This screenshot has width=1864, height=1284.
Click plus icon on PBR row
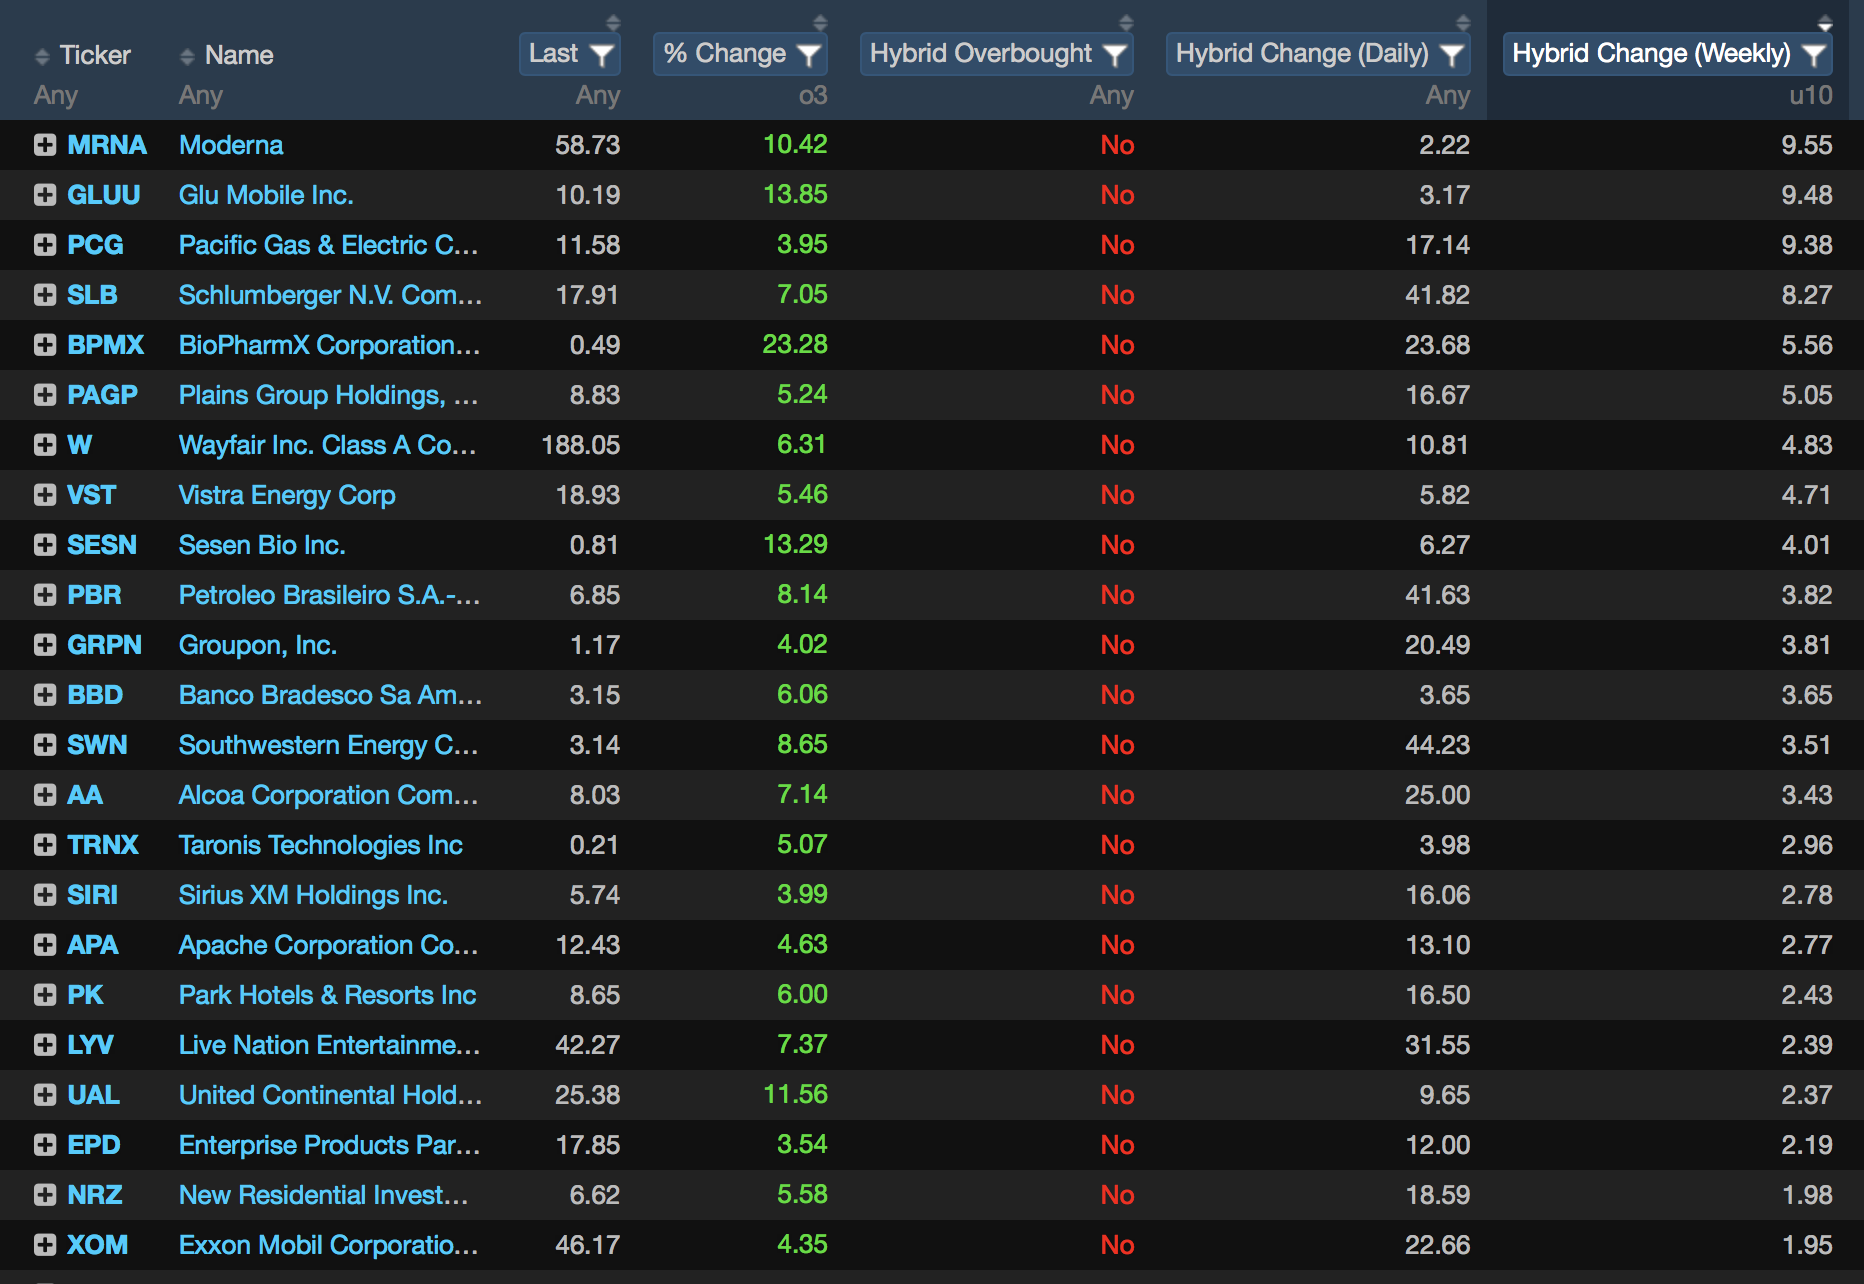tap(44, 595)
